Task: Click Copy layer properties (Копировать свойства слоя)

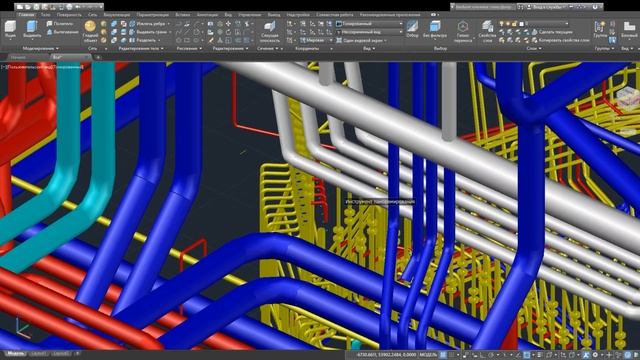Action: [560, 40]
